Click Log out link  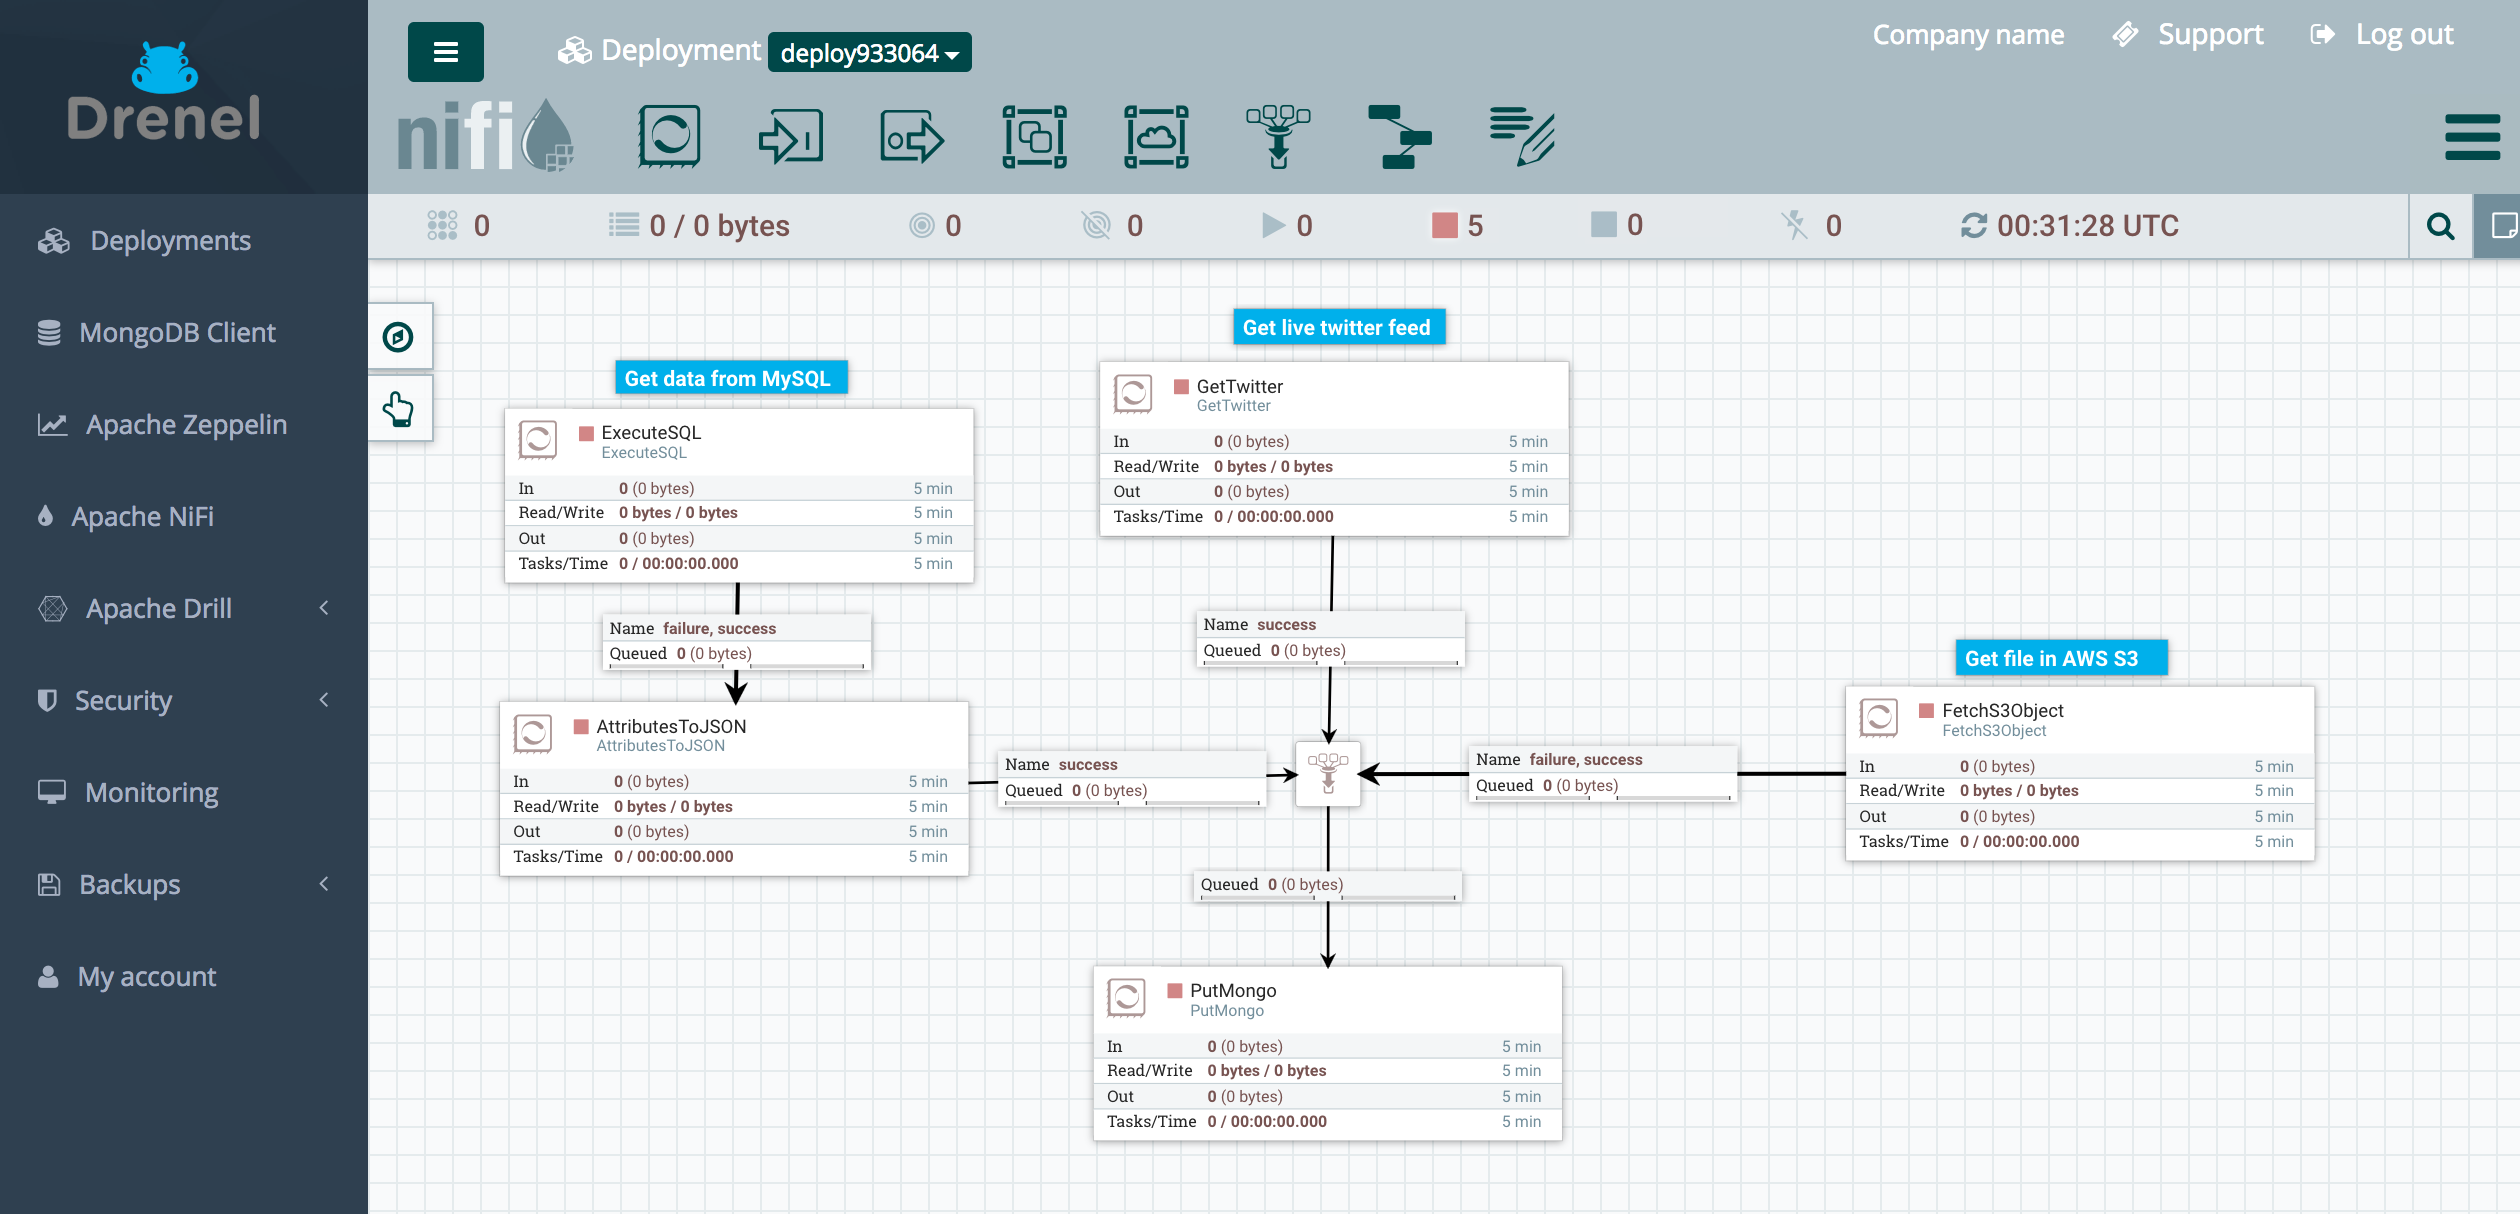[x=2382, y=34]
